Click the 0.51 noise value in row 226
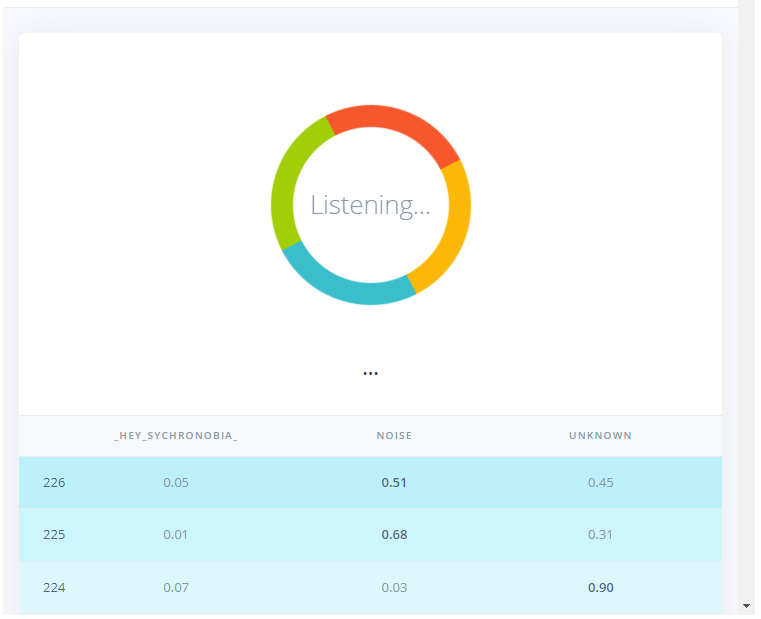 [394, 482]
